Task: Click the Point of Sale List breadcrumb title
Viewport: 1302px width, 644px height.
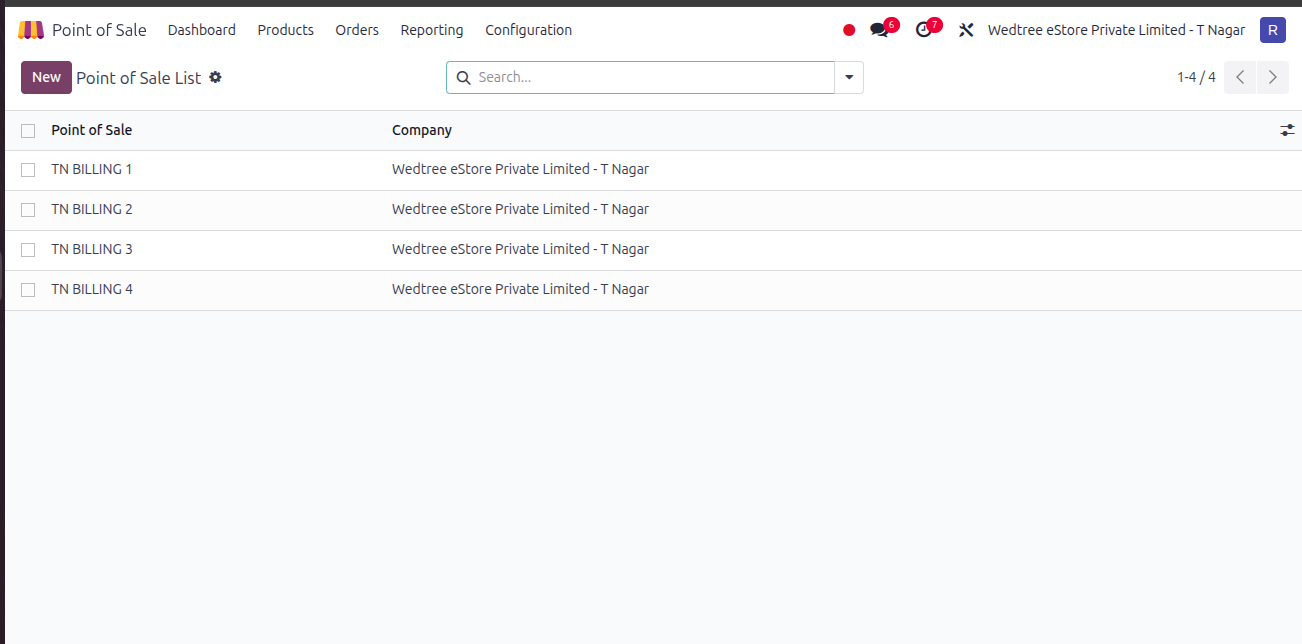Action: pyautogui.click(x=139, y=77)
